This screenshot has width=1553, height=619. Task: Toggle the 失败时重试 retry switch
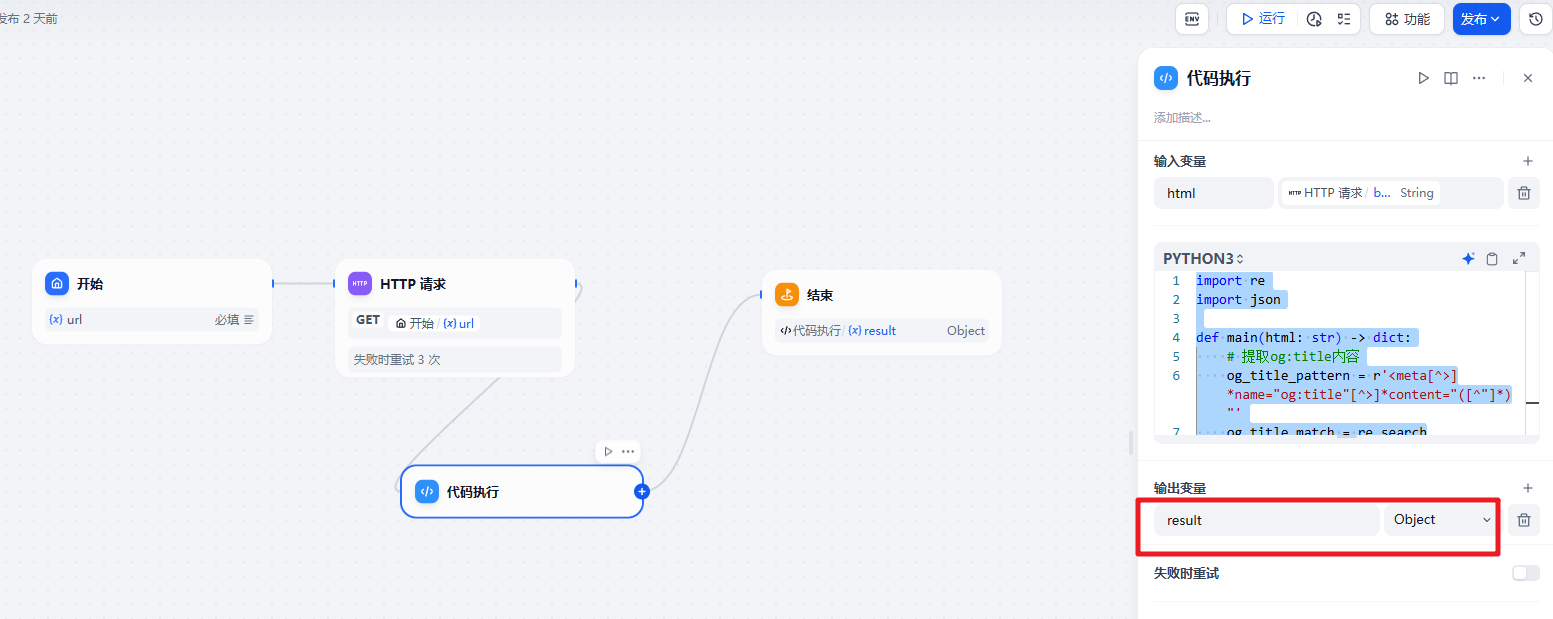point(1525,573)
